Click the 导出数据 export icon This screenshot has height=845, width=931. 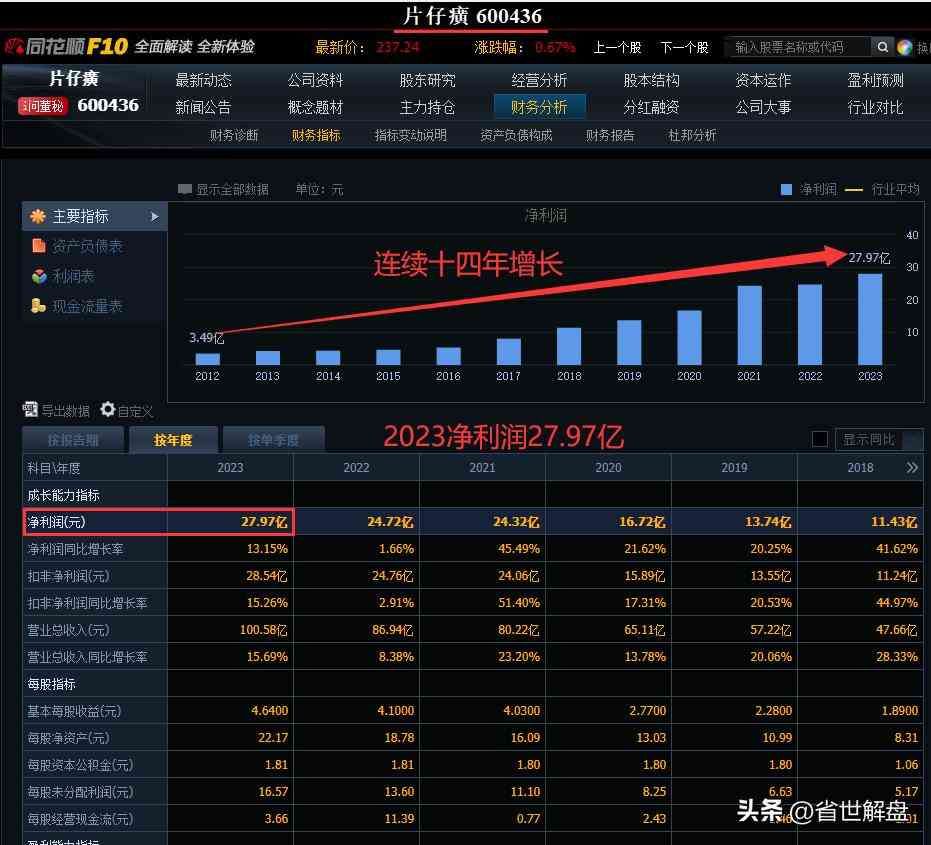pyautogui.click(x=30, y=410)
